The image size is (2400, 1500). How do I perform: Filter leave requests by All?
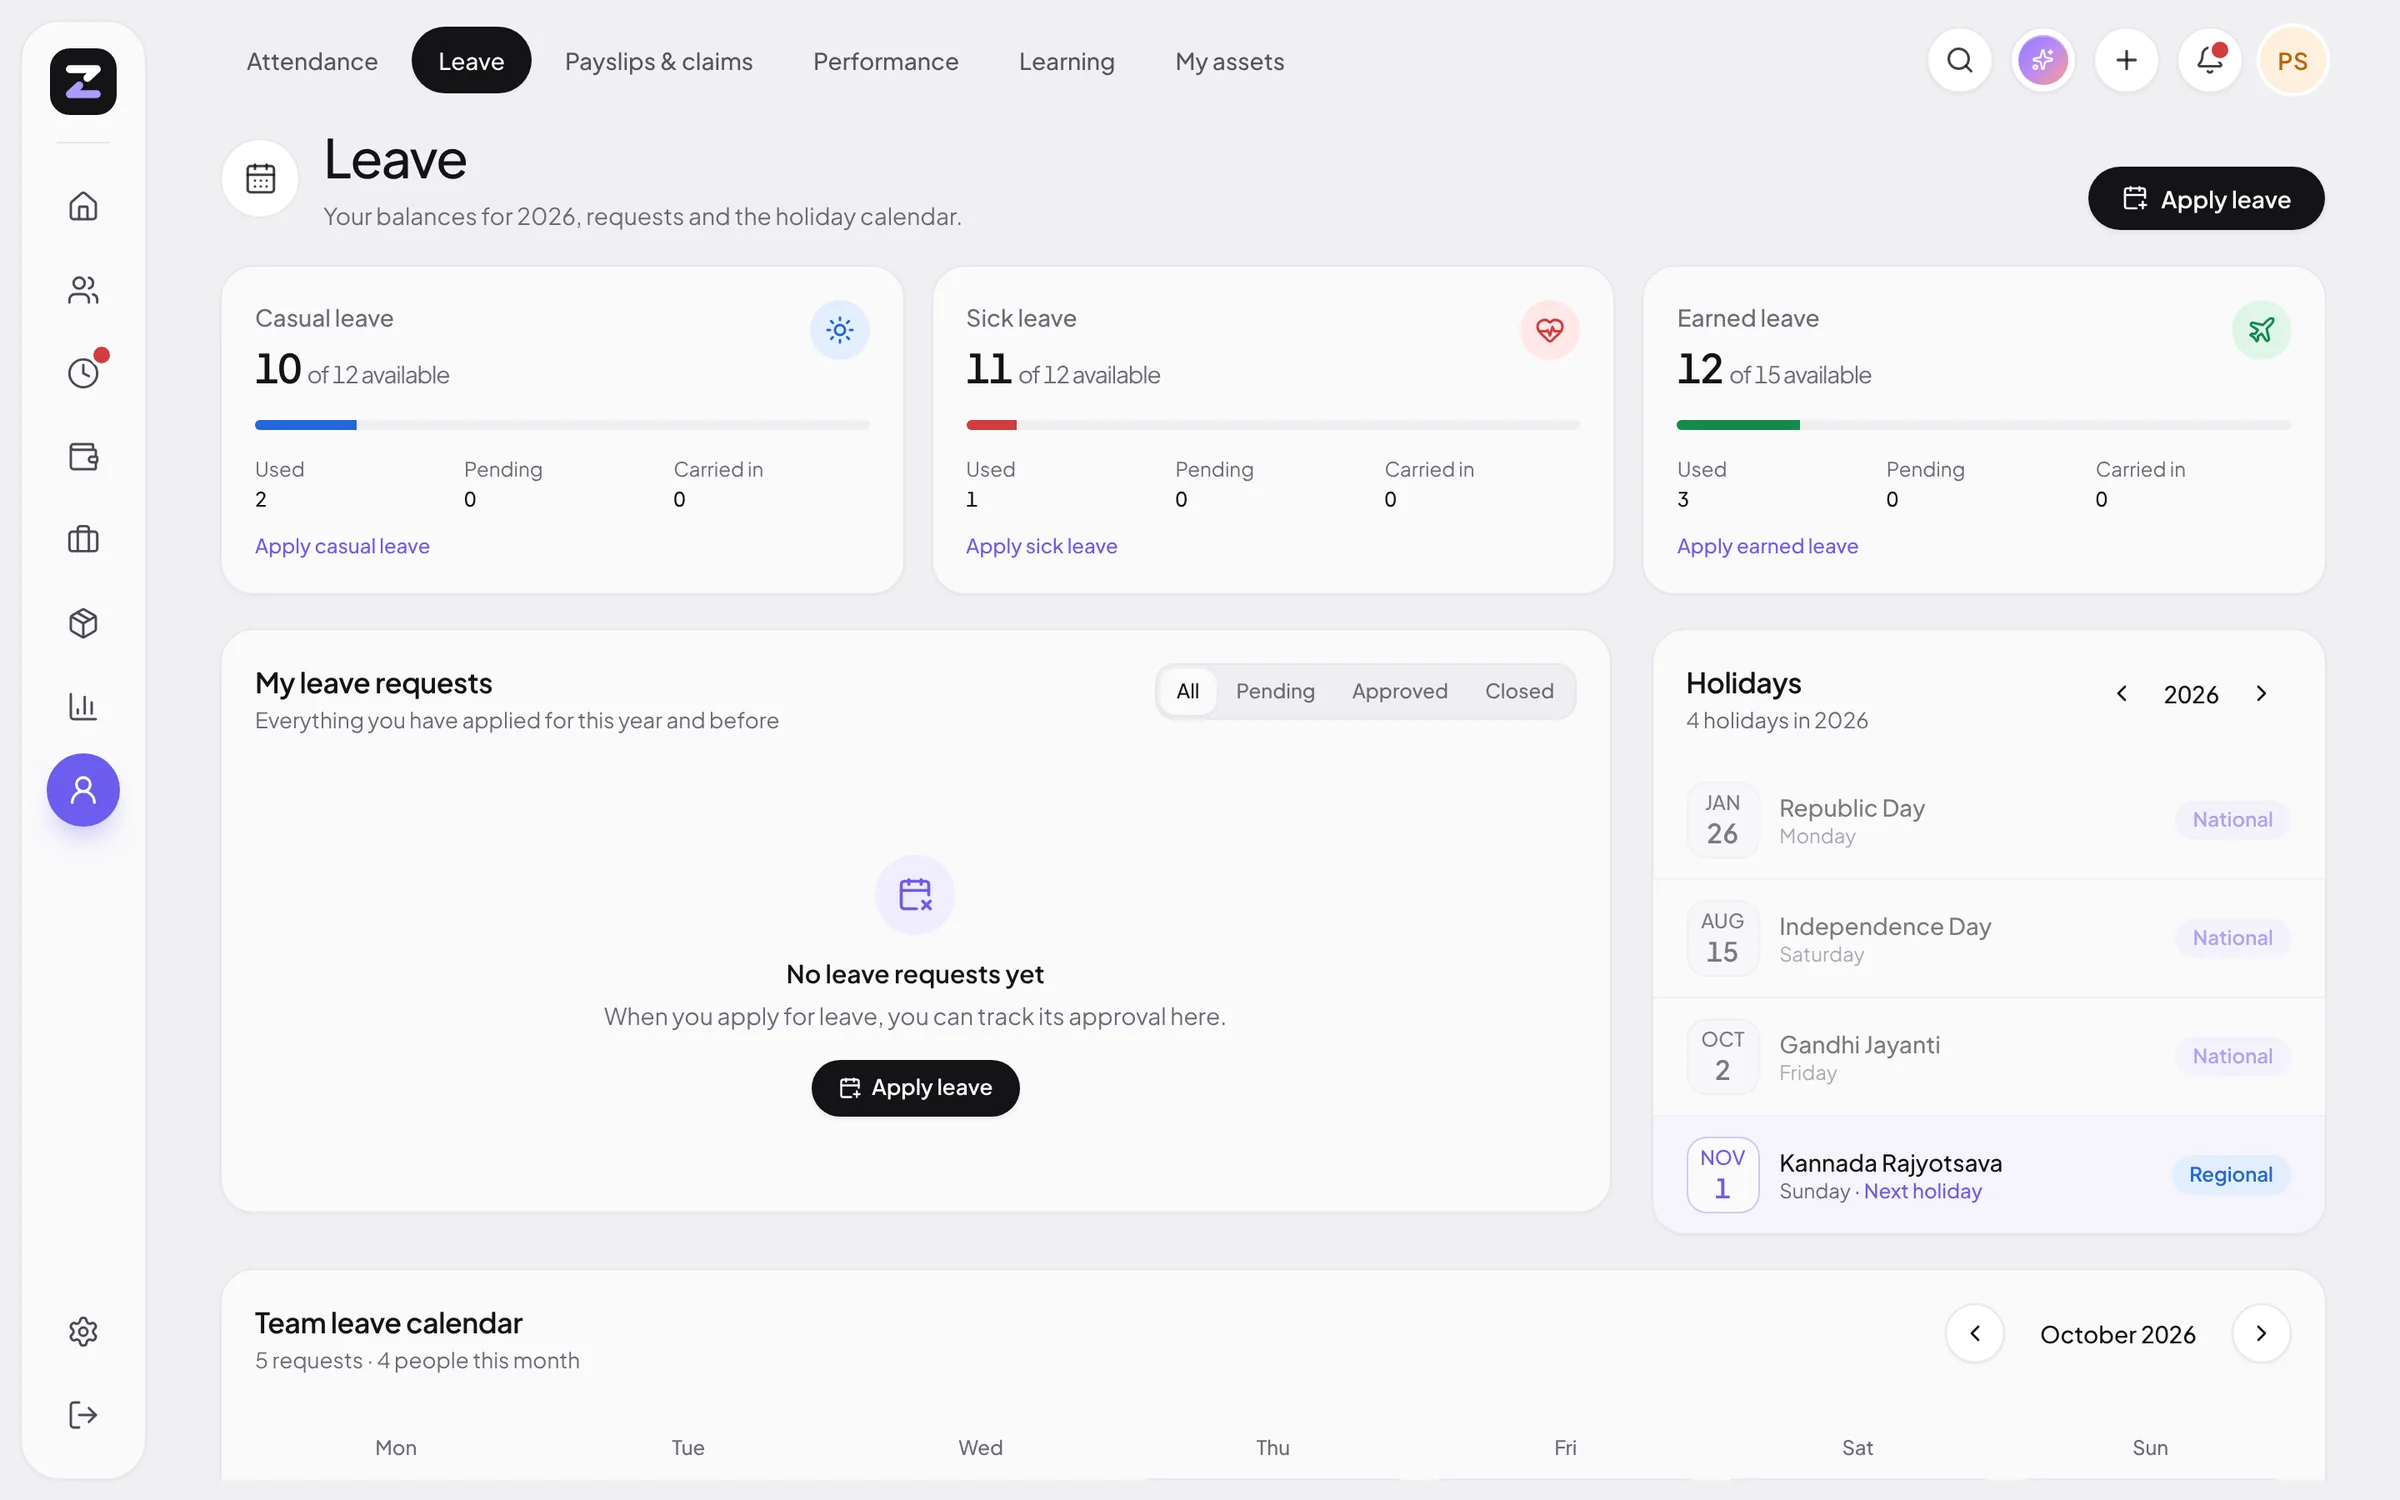[1188, 691]
